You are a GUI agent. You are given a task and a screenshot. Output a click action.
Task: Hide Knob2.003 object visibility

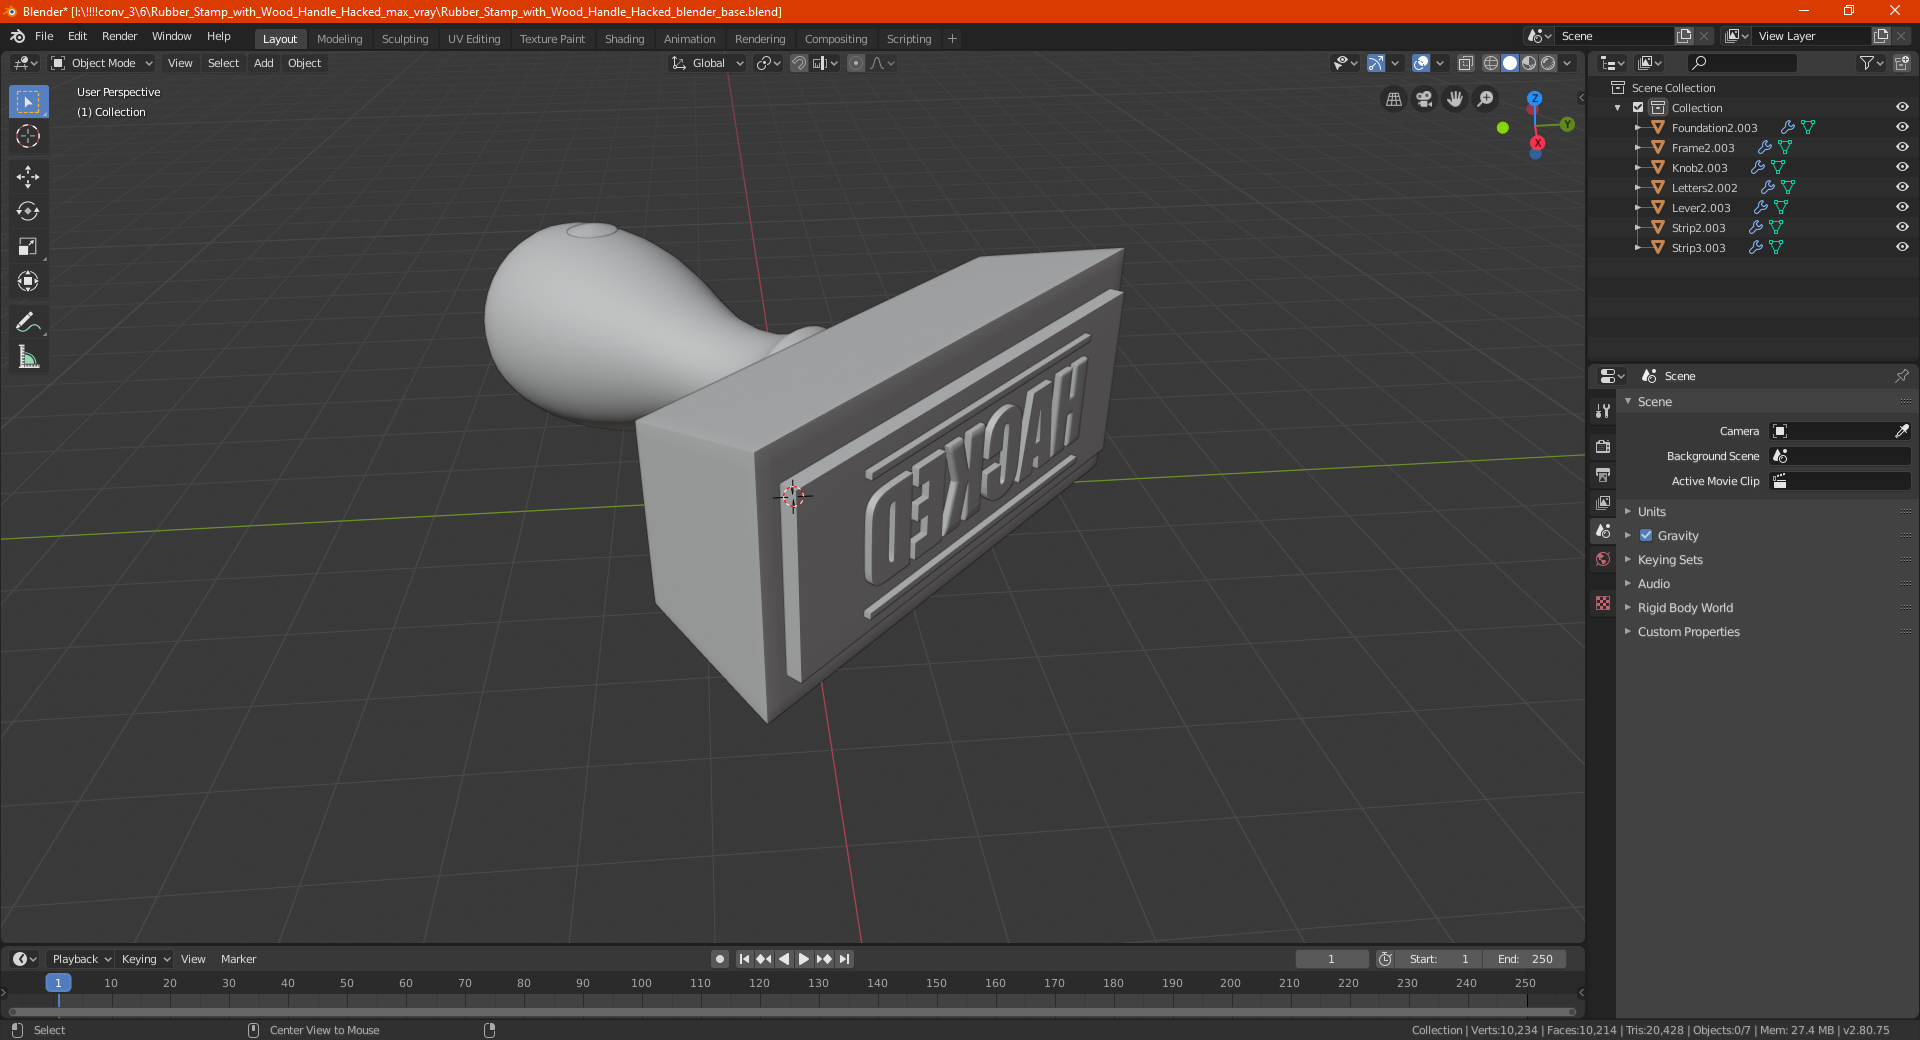click(1902, 167)
